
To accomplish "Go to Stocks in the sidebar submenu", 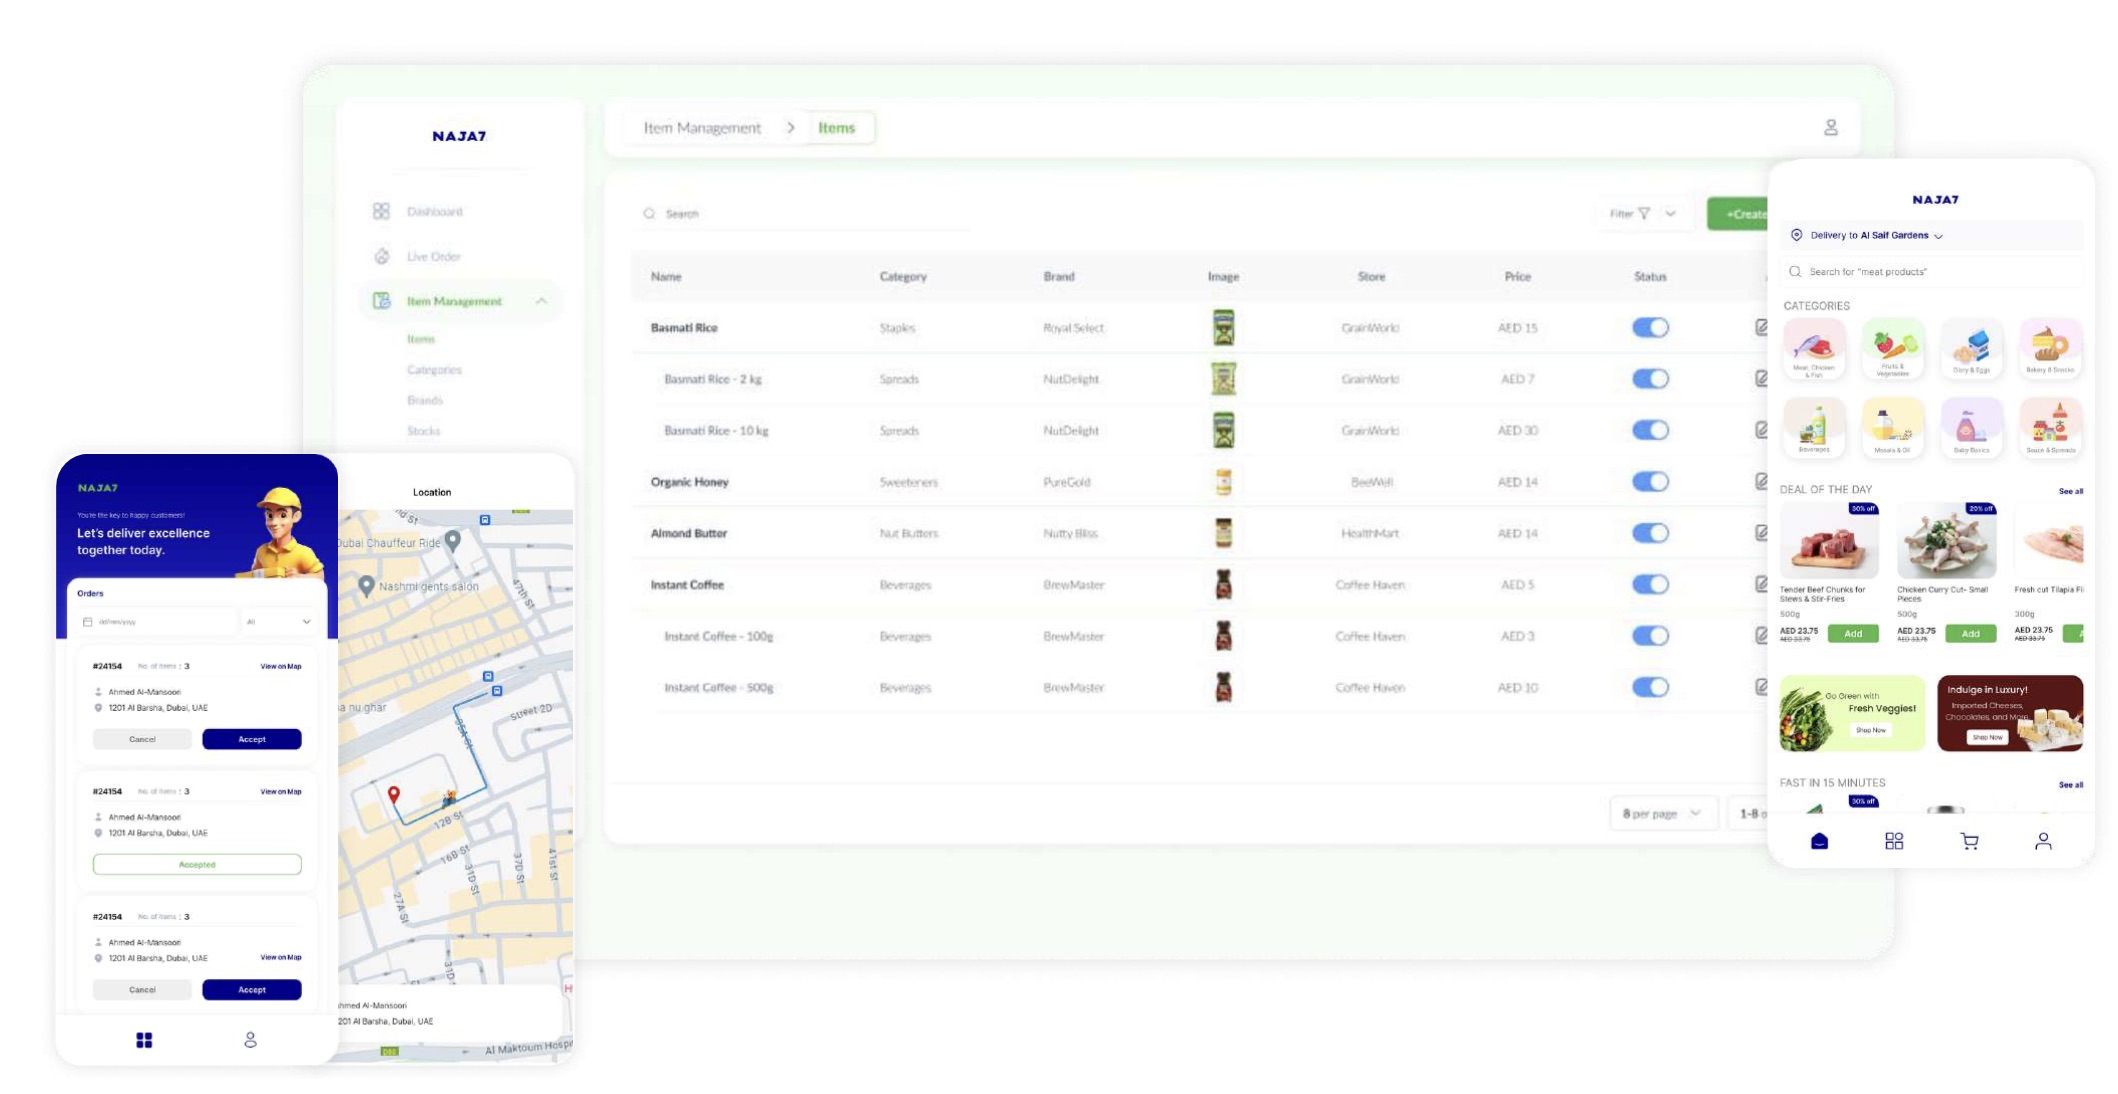I will (423, 431).
